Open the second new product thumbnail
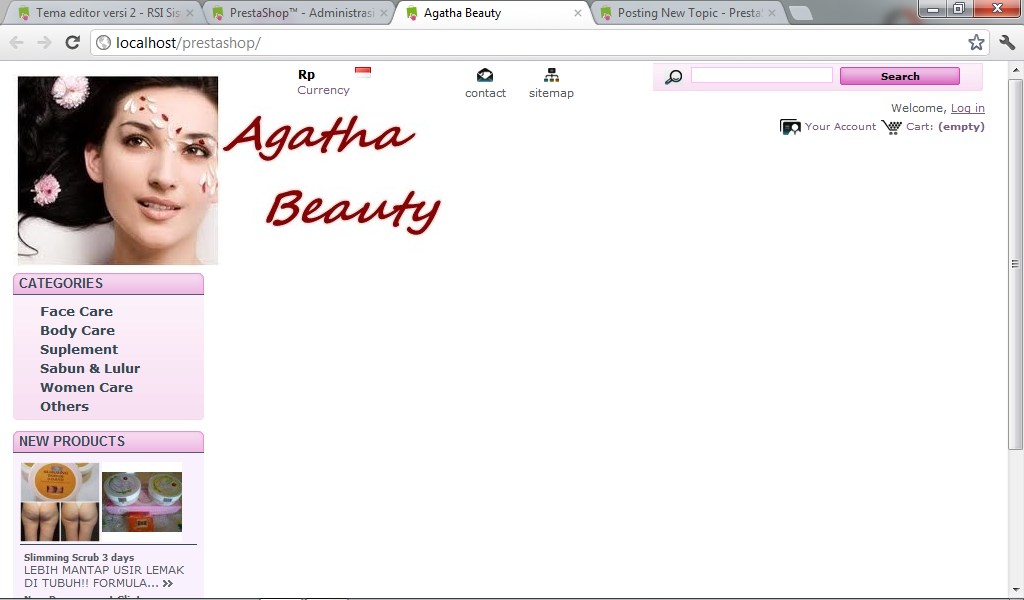Image resolution: width=1024 pixels, height=600 pixels. (142, 501)
